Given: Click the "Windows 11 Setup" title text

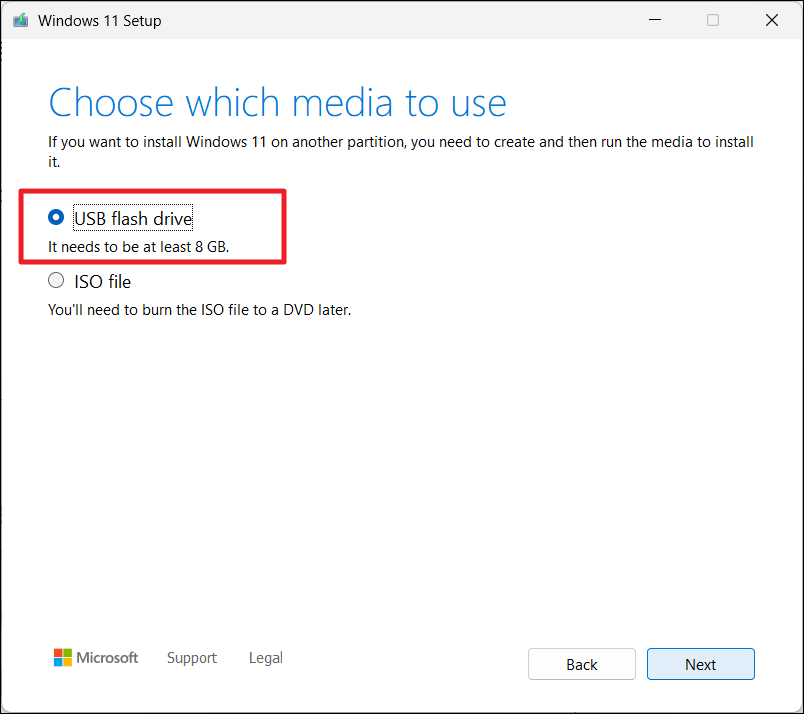Looking at the screenshot, I should tap(99, 21).
